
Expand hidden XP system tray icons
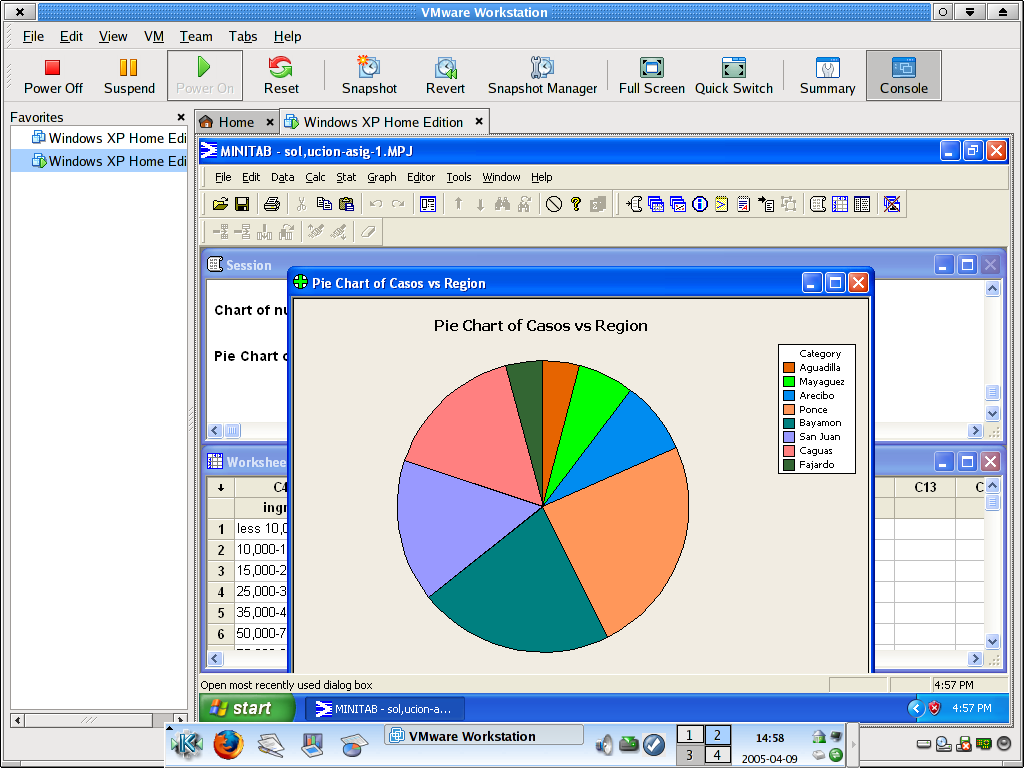tap(916, 708)
